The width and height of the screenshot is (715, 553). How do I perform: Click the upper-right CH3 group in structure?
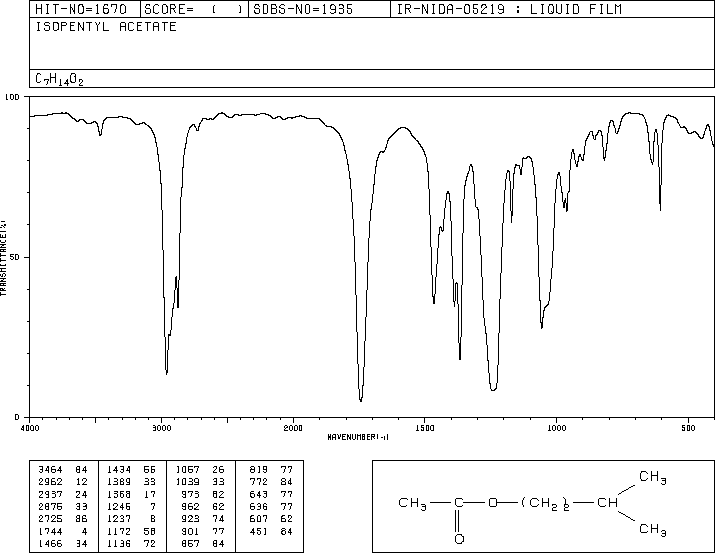tap(653, 477)
